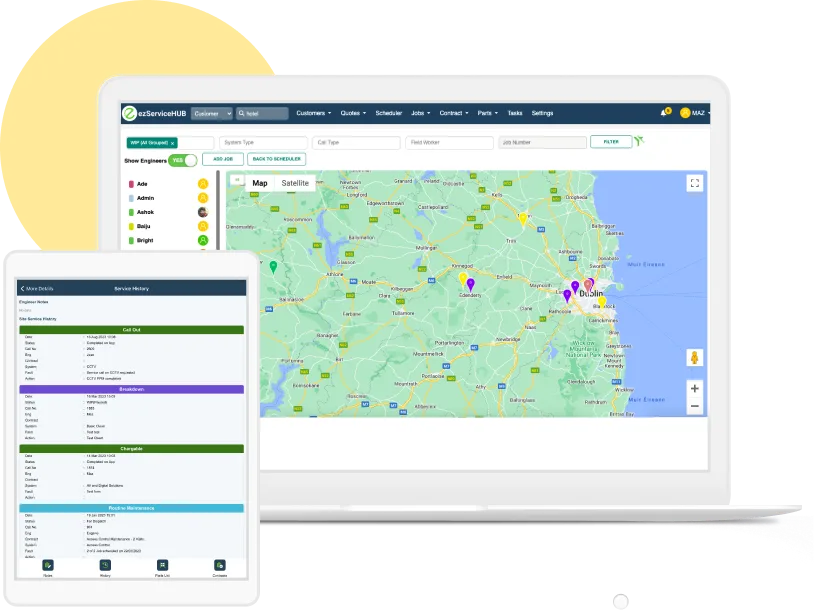The image size is (814, 610).
Task: Zoom out on the map
Action: [x=695, y=406]
